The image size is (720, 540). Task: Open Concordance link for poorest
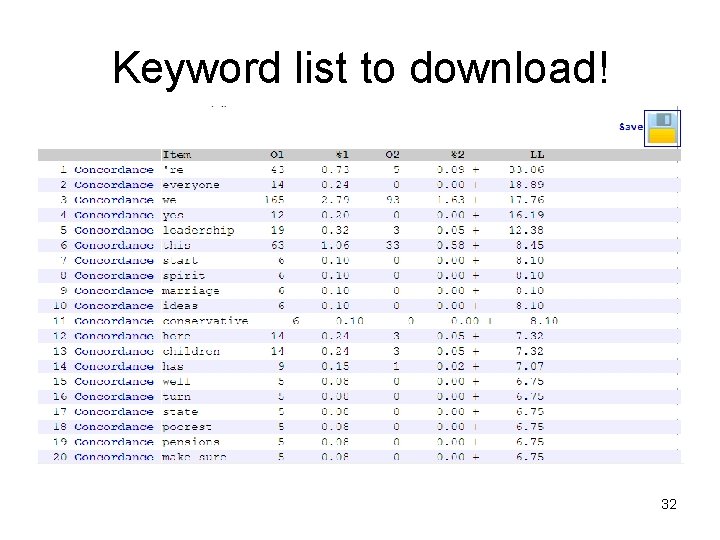click(114, 428)
